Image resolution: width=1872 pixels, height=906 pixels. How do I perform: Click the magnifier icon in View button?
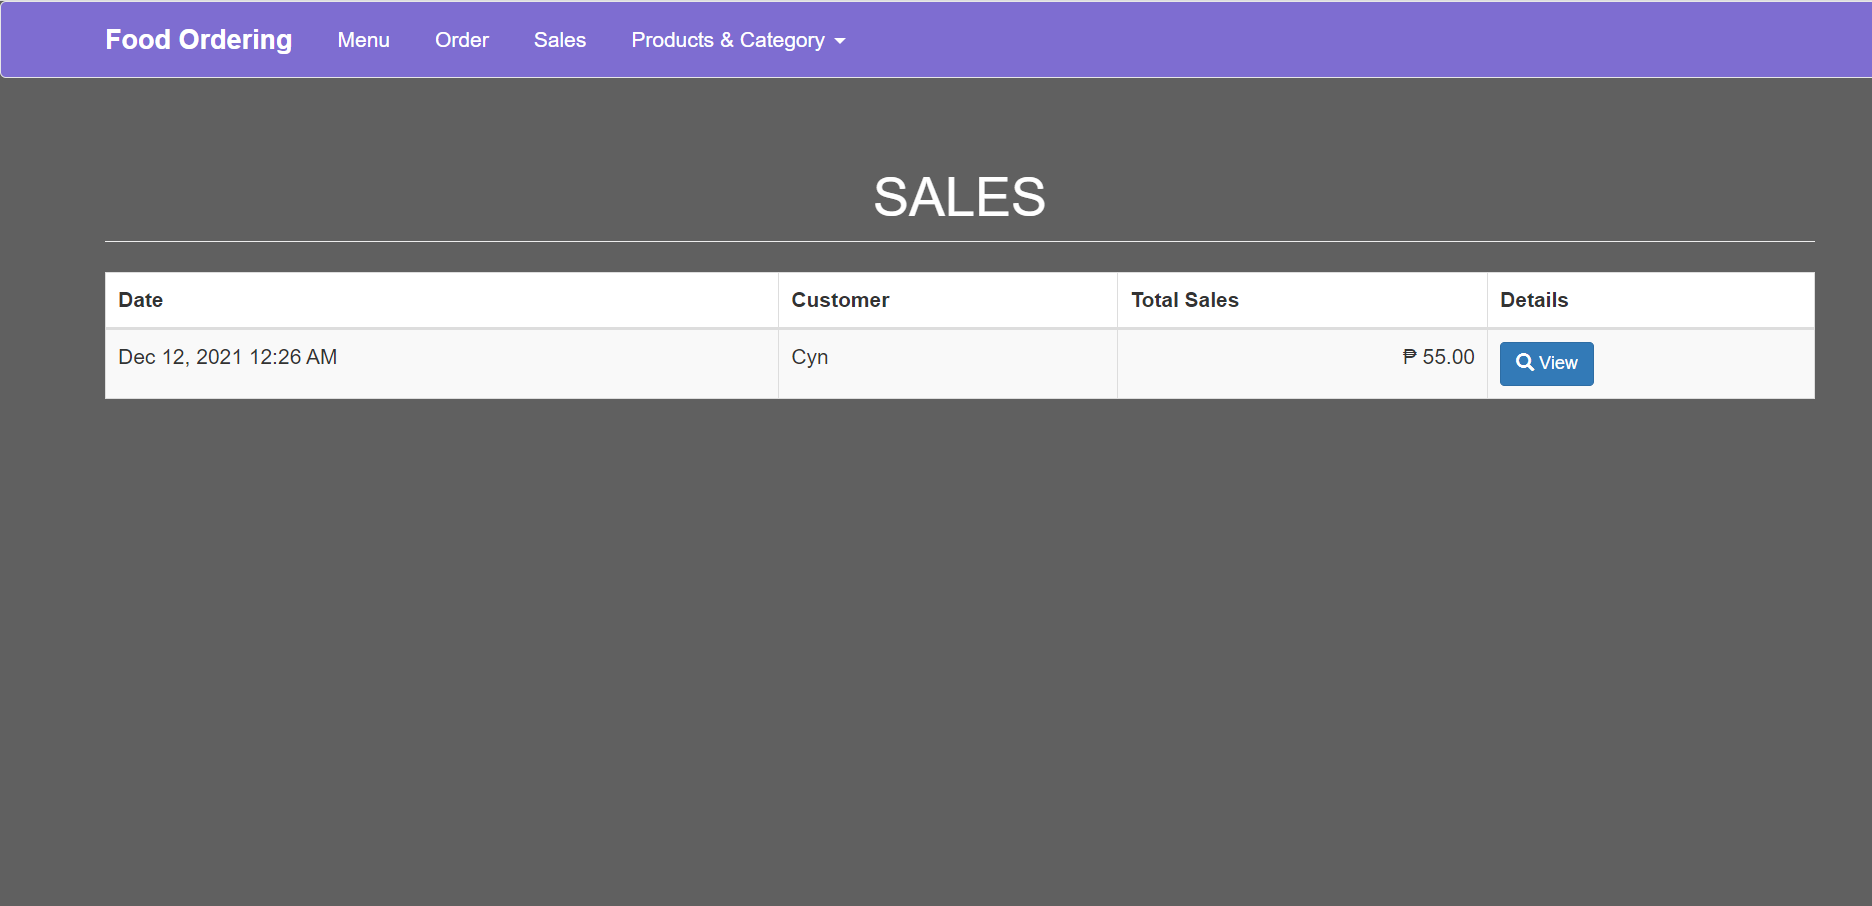[x=1524, y=363]
